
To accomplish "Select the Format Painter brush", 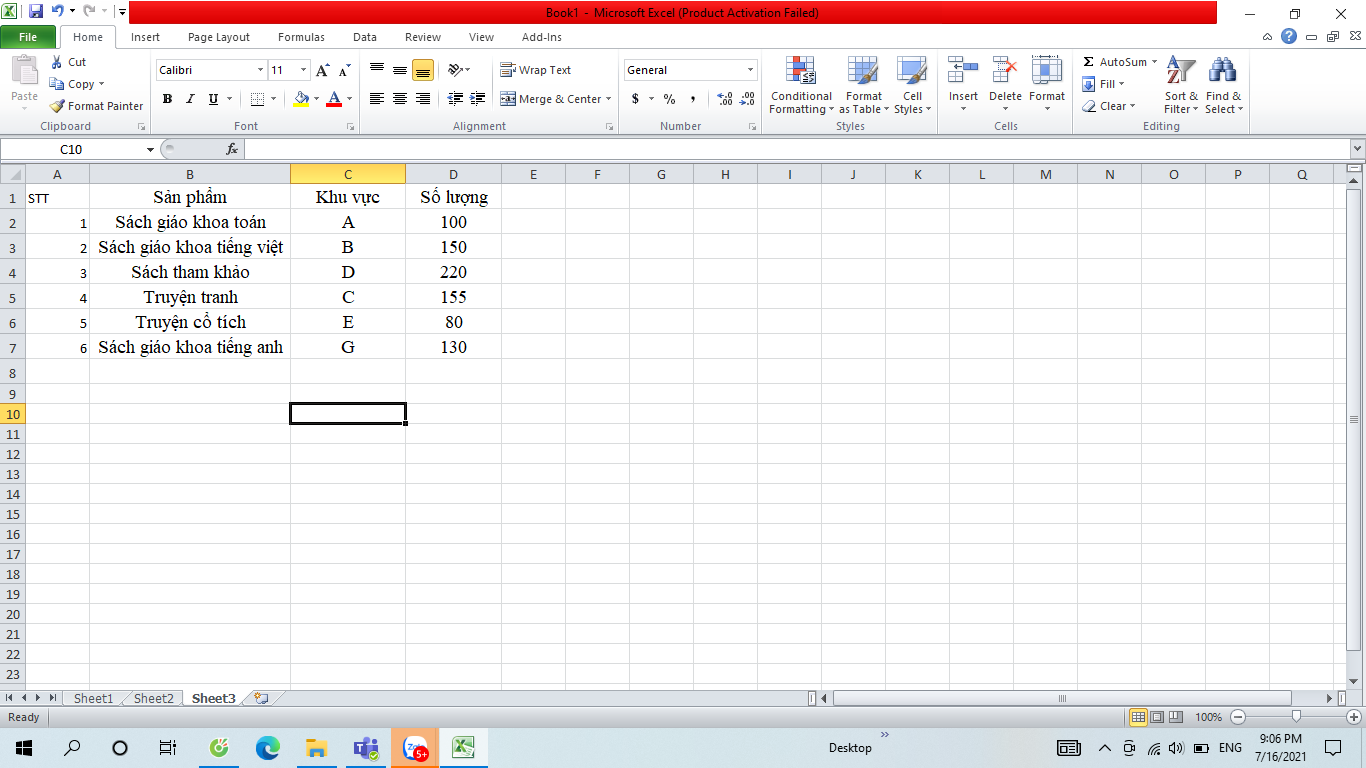I will coord(57,106).
